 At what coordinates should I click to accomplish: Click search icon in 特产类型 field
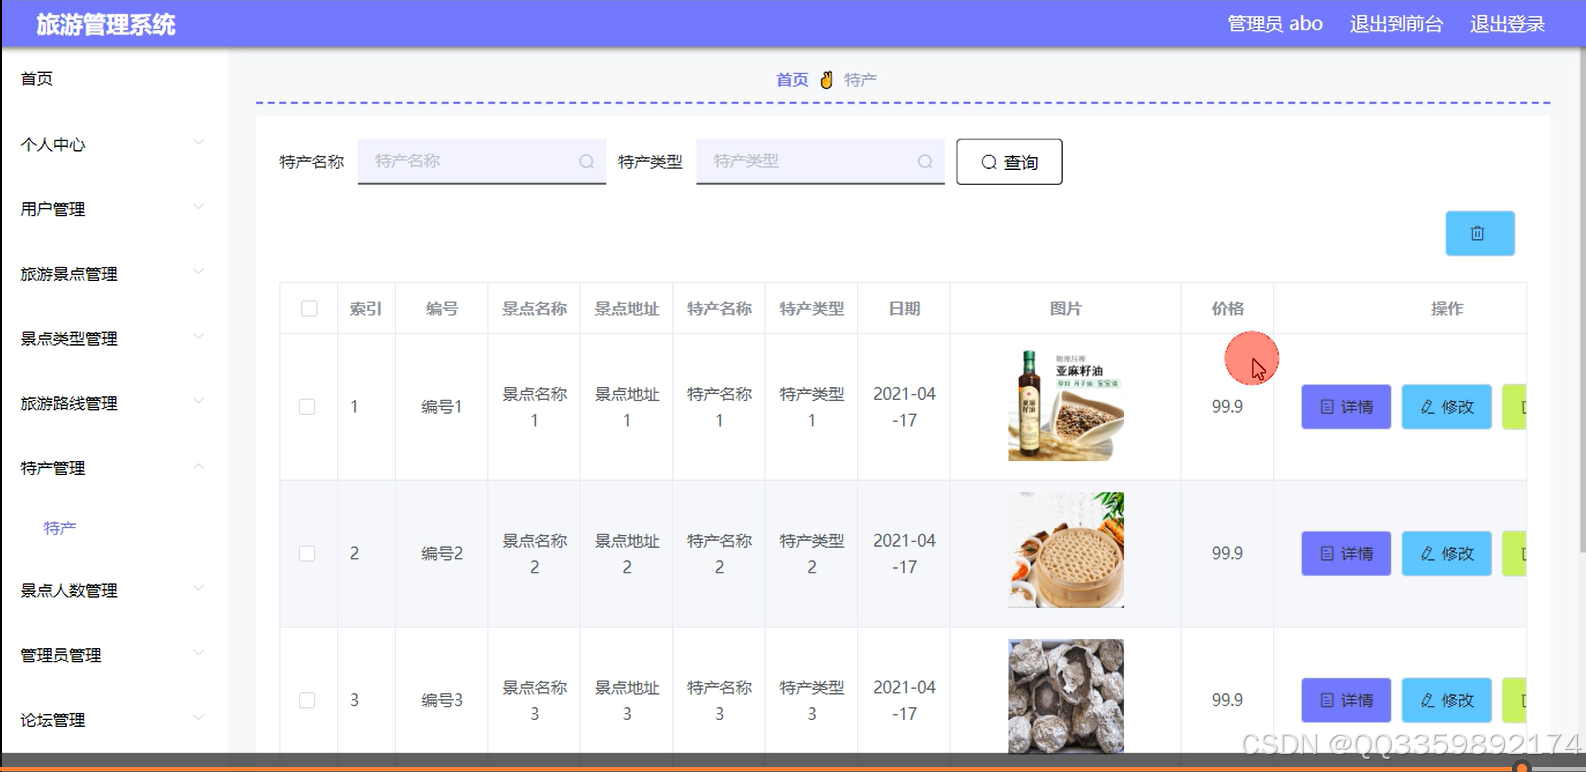925,161
